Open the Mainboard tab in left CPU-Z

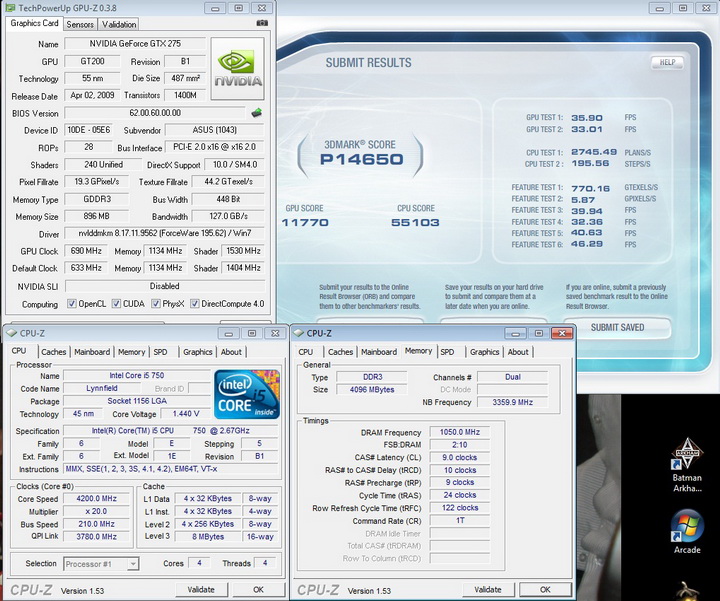[92, 352]
